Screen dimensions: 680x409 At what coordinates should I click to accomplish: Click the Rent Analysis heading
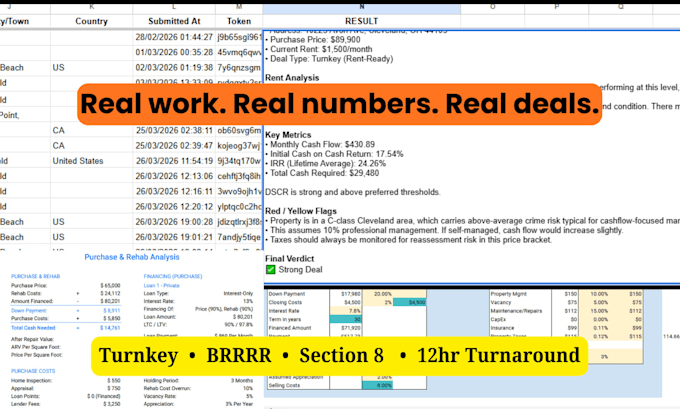292,78
